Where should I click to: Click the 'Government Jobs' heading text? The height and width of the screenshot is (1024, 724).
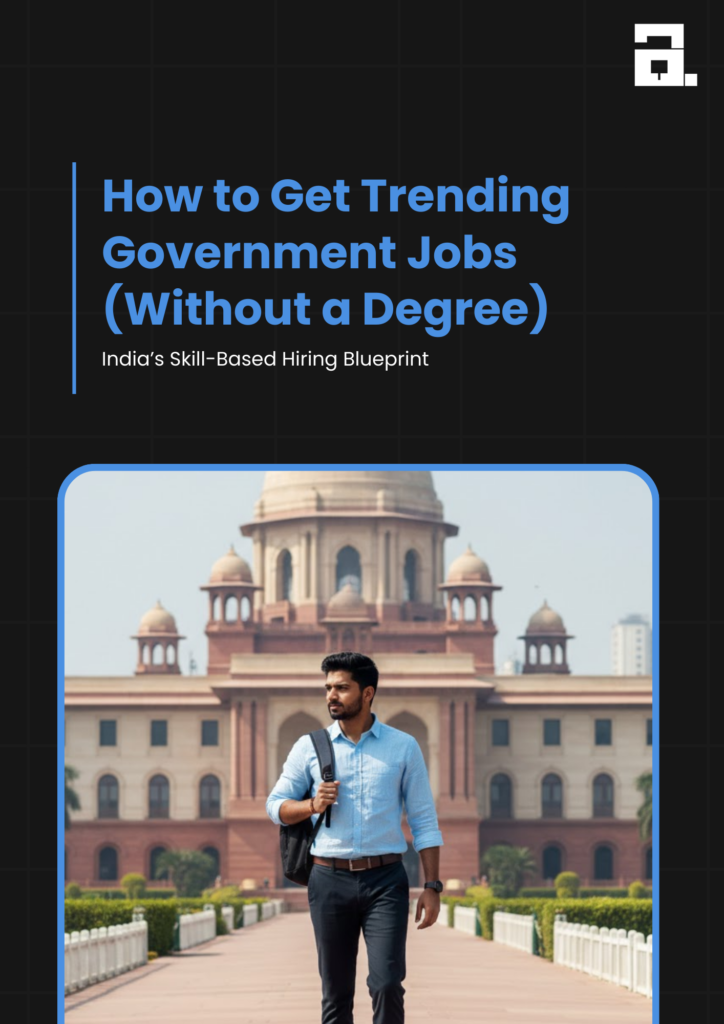point(309,253)
